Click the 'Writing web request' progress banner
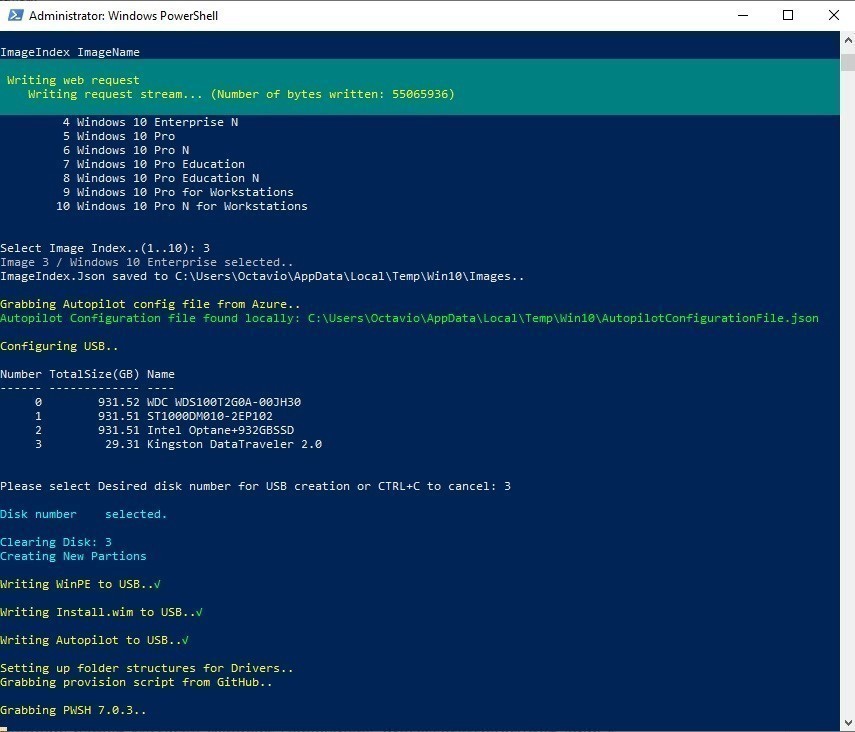 tap(419, 87)
